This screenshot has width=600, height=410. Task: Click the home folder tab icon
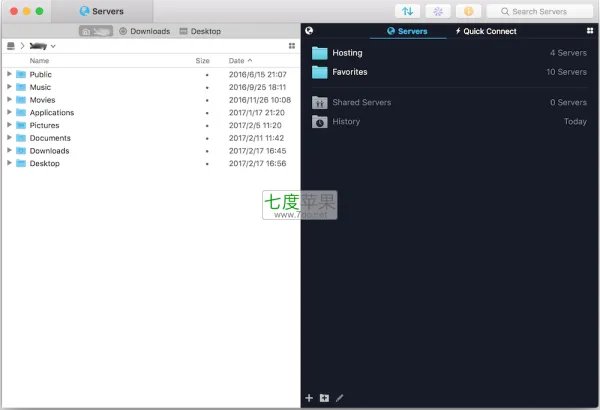(x=96, y=31)
